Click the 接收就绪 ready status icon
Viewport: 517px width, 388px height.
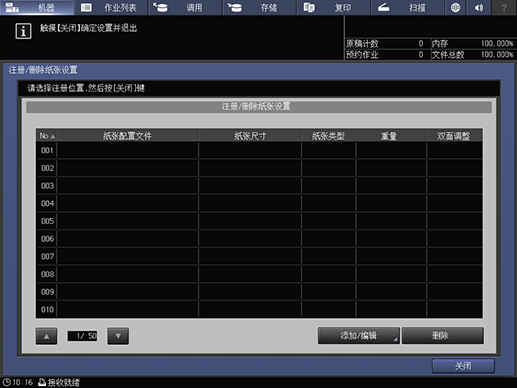[x=42, y=382]
